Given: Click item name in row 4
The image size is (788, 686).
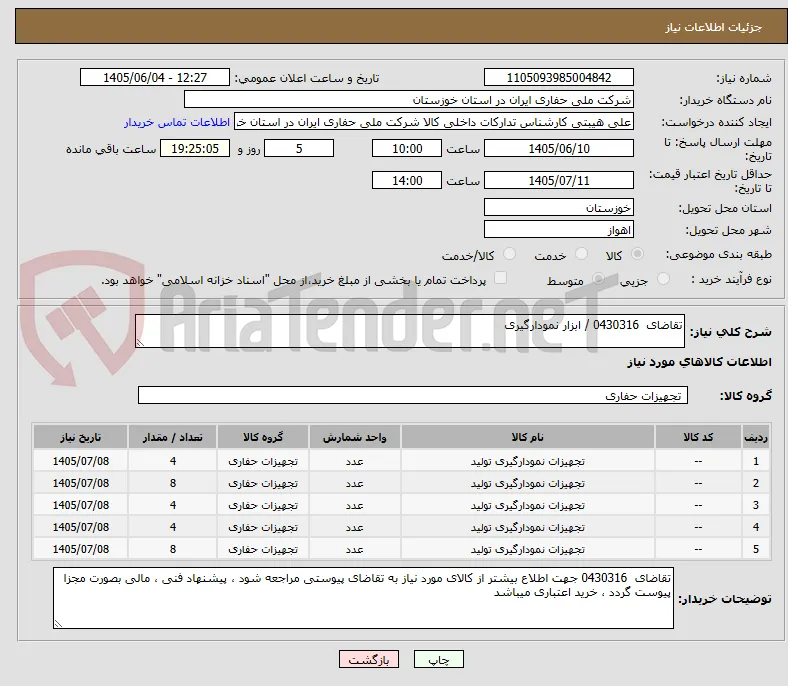Looking at the screenshot, I should pos(528,527).
